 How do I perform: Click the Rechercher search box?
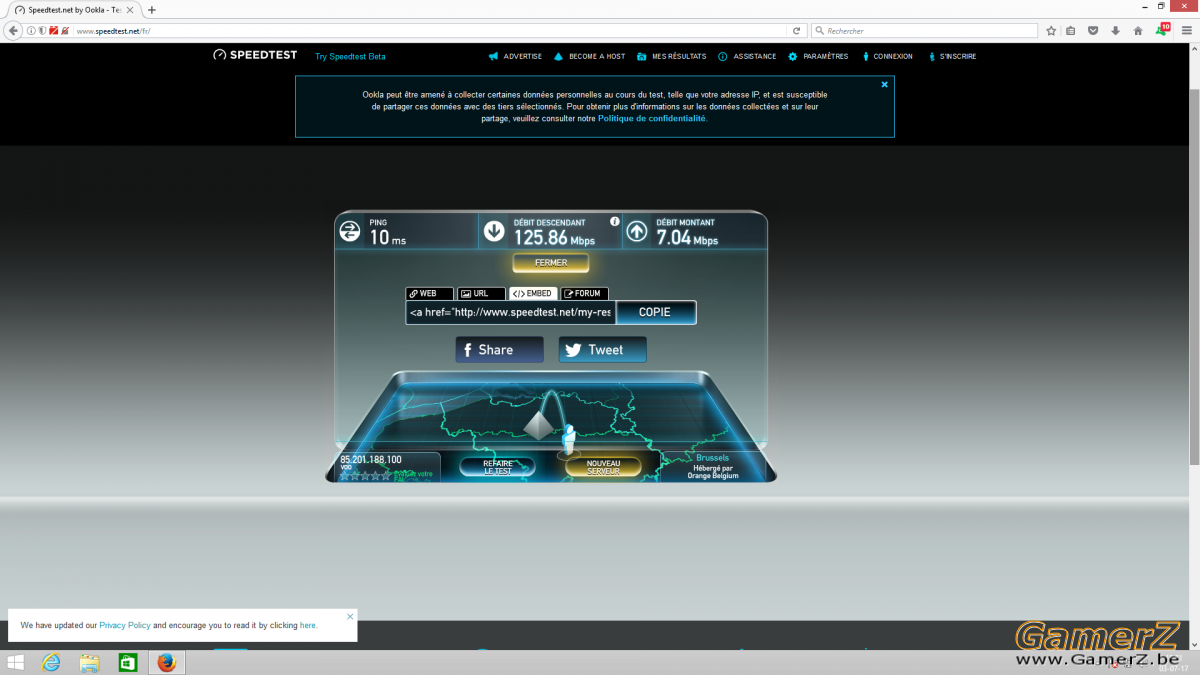924,31
